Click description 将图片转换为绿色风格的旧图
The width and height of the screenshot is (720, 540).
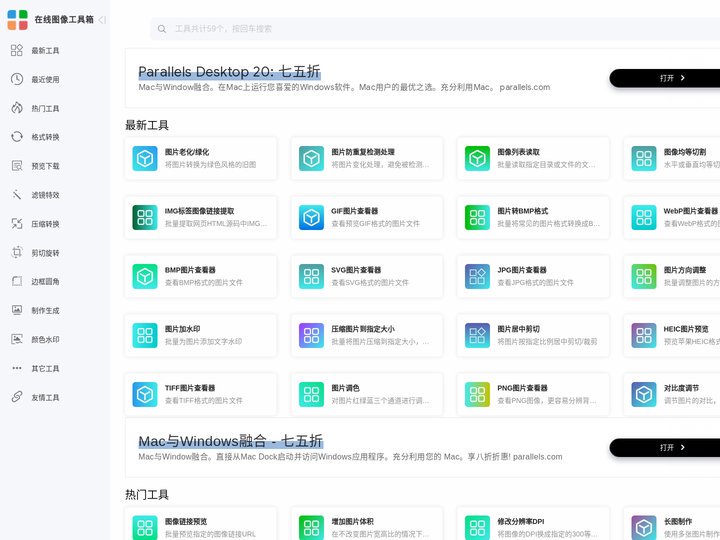(210, 164)
